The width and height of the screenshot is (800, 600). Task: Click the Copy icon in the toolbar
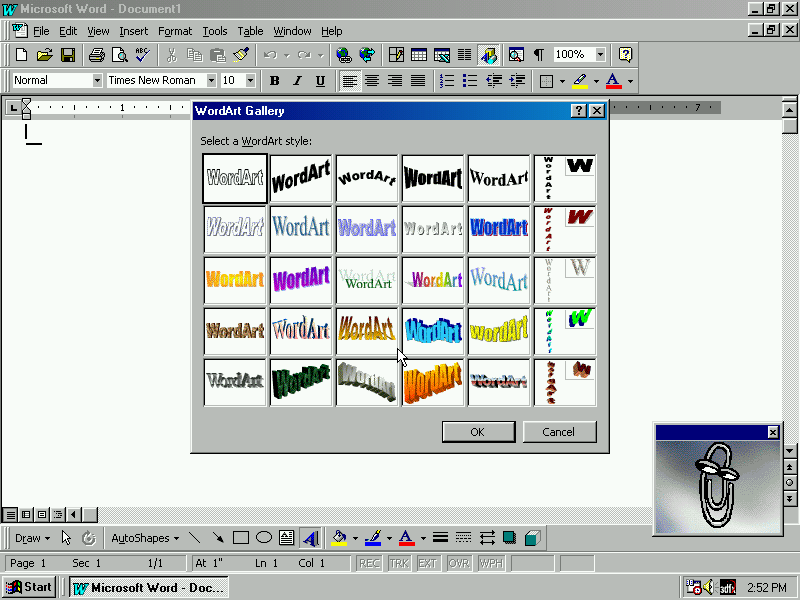pyautogui.click(x=194, y=55)
